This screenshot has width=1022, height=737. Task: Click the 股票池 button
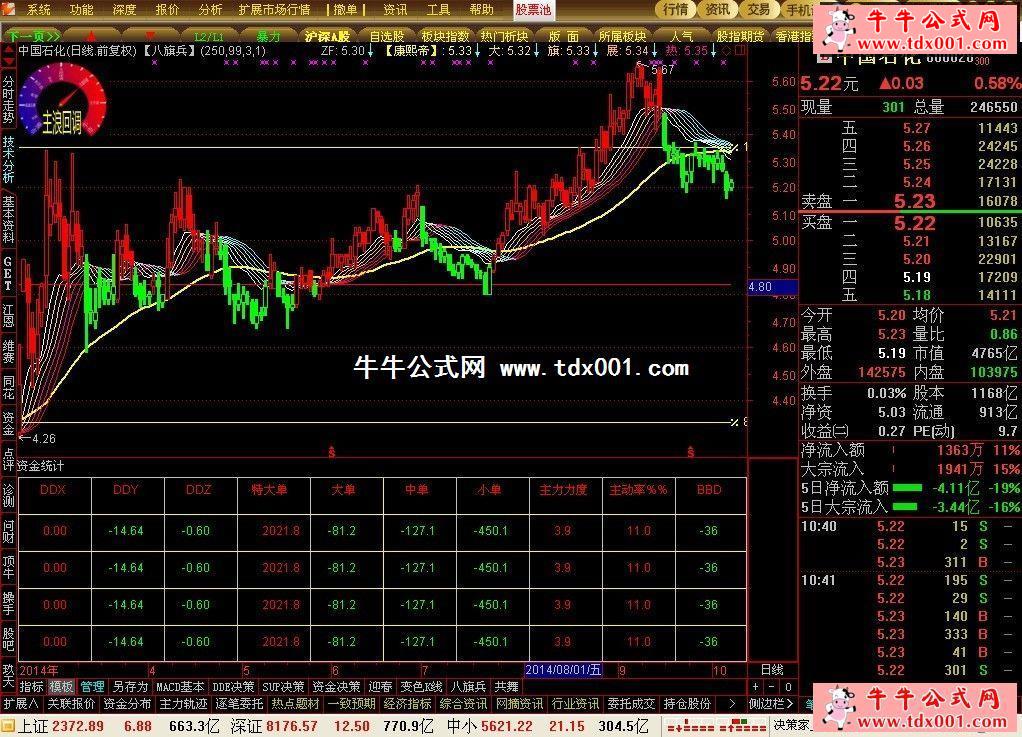point(533,9)
